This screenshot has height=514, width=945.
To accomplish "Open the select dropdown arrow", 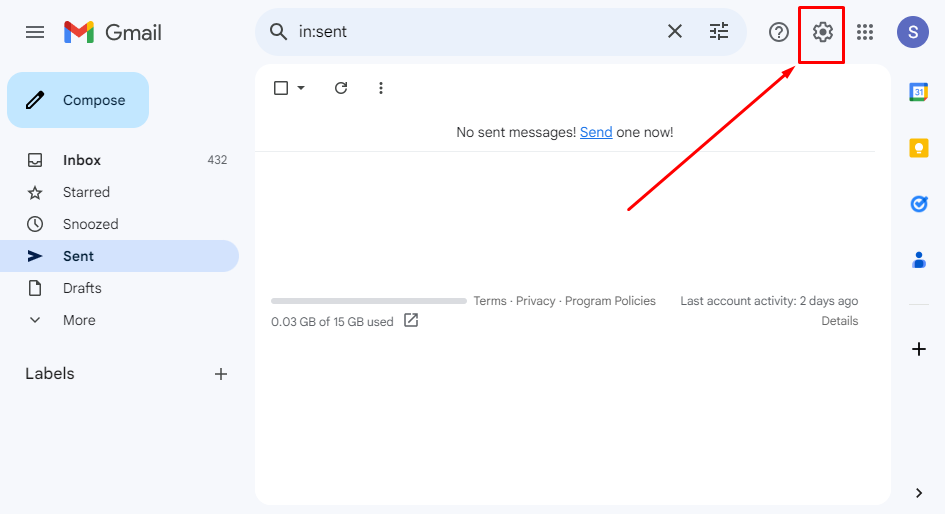I will click(301, 88).
